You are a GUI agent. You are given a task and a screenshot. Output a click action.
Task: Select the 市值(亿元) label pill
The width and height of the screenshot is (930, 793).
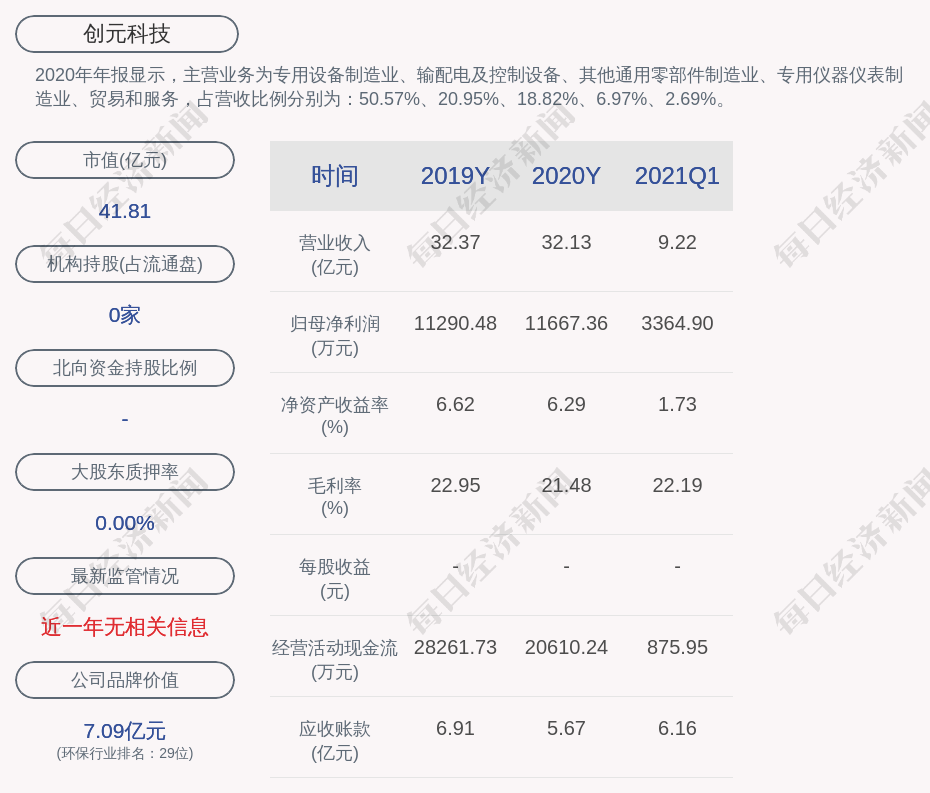click(125, 160)
